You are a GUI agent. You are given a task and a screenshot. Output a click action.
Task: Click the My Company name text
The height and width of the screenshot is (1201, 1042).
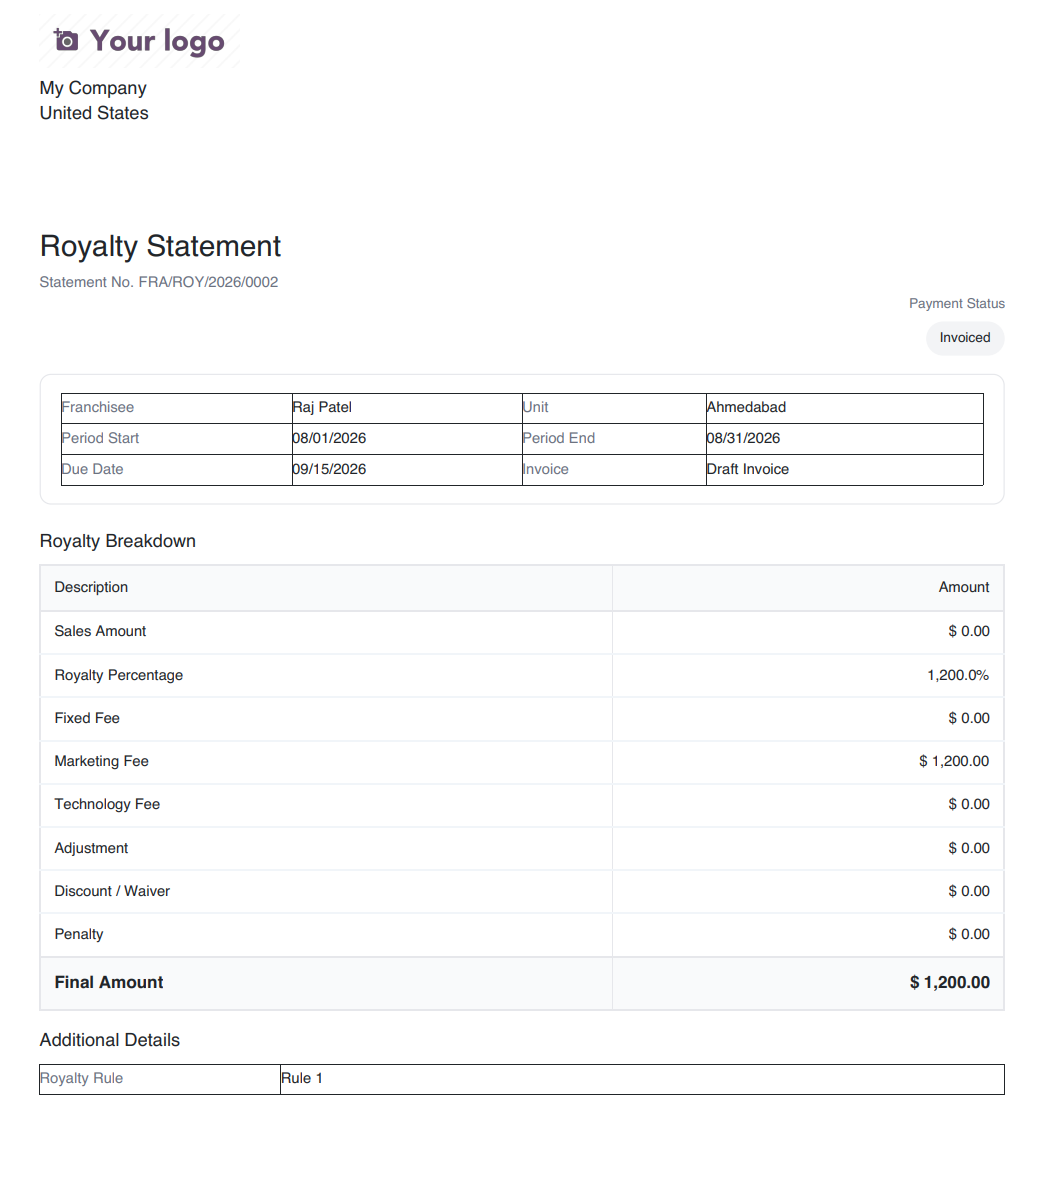click(x=93, y=88)
